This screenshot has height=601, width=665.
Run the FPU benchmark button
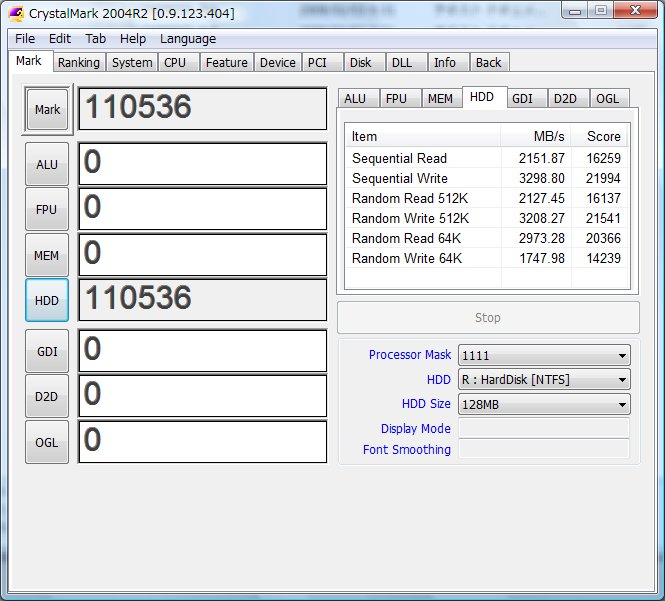pyautogui.click(x=47, y=210)
